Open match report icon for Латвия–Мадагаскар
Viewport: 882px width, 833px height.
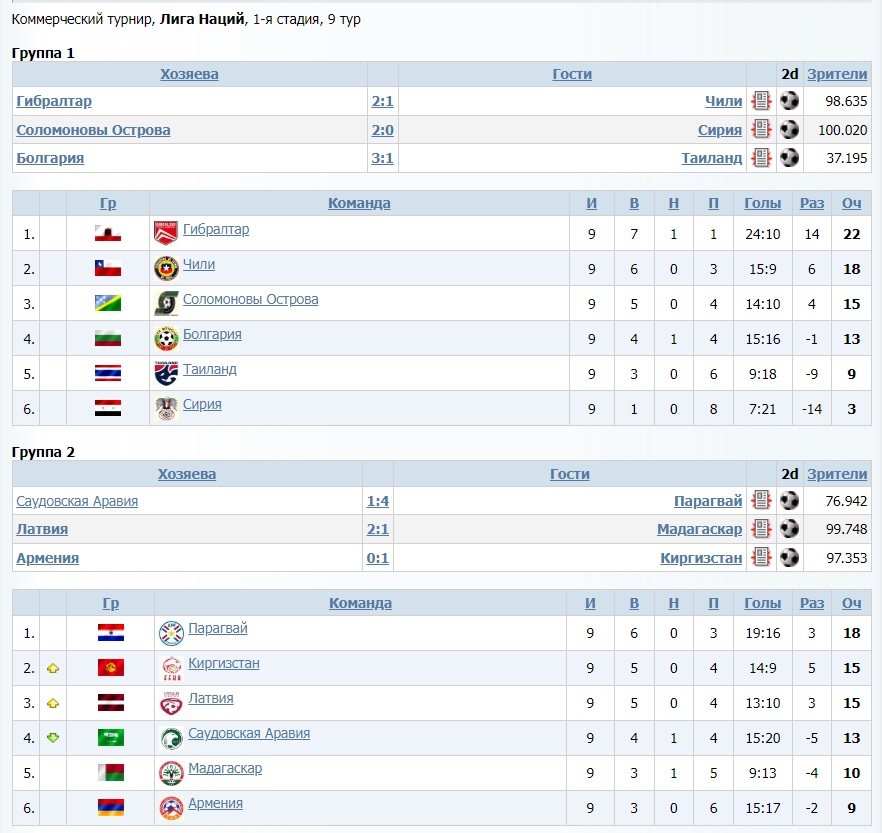pos(762,529)
